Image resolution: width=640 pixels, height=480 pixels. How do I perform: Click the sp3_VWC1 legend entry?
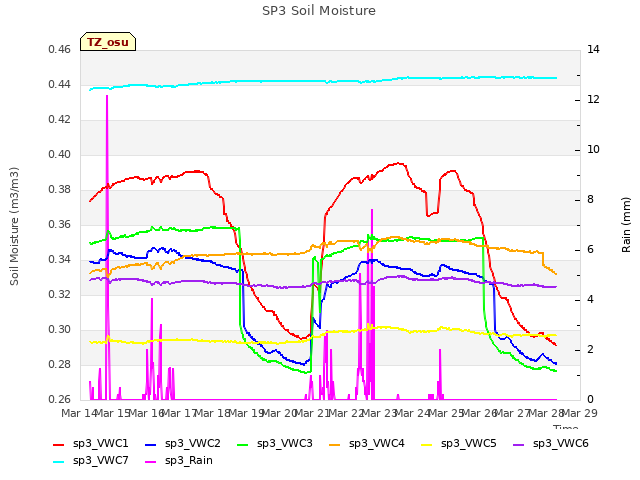tap(91, 444)
